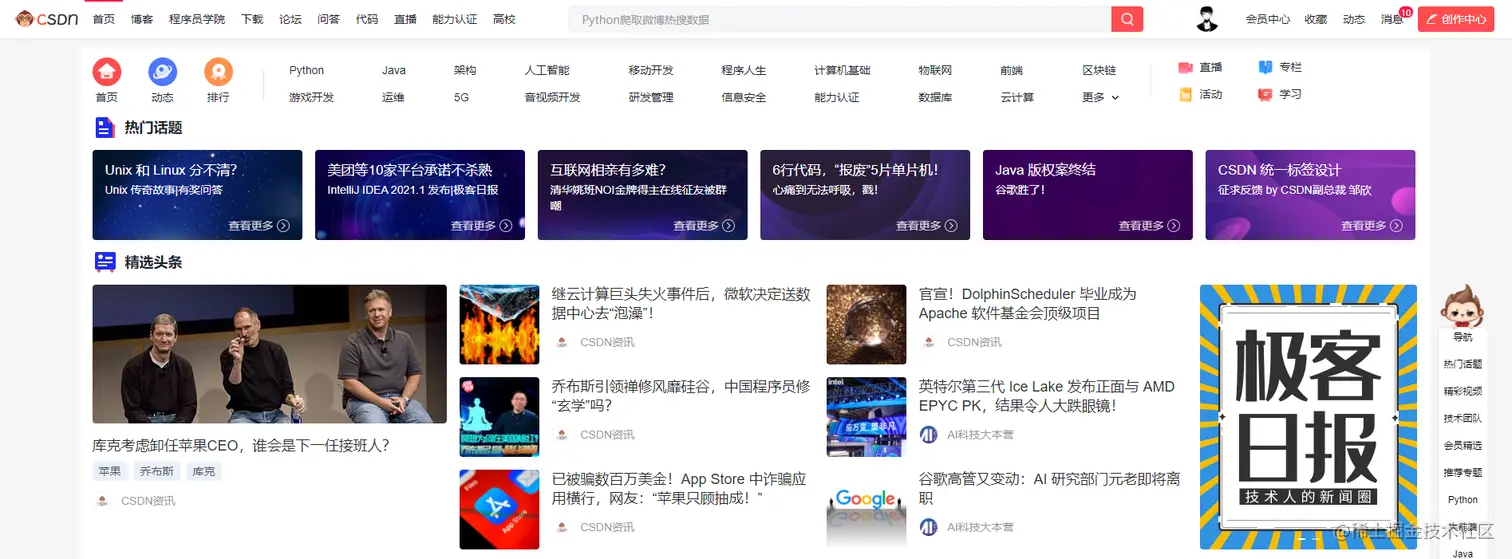Click AI科技大本营 avatar under 英特尔 article

click(928, 434)
